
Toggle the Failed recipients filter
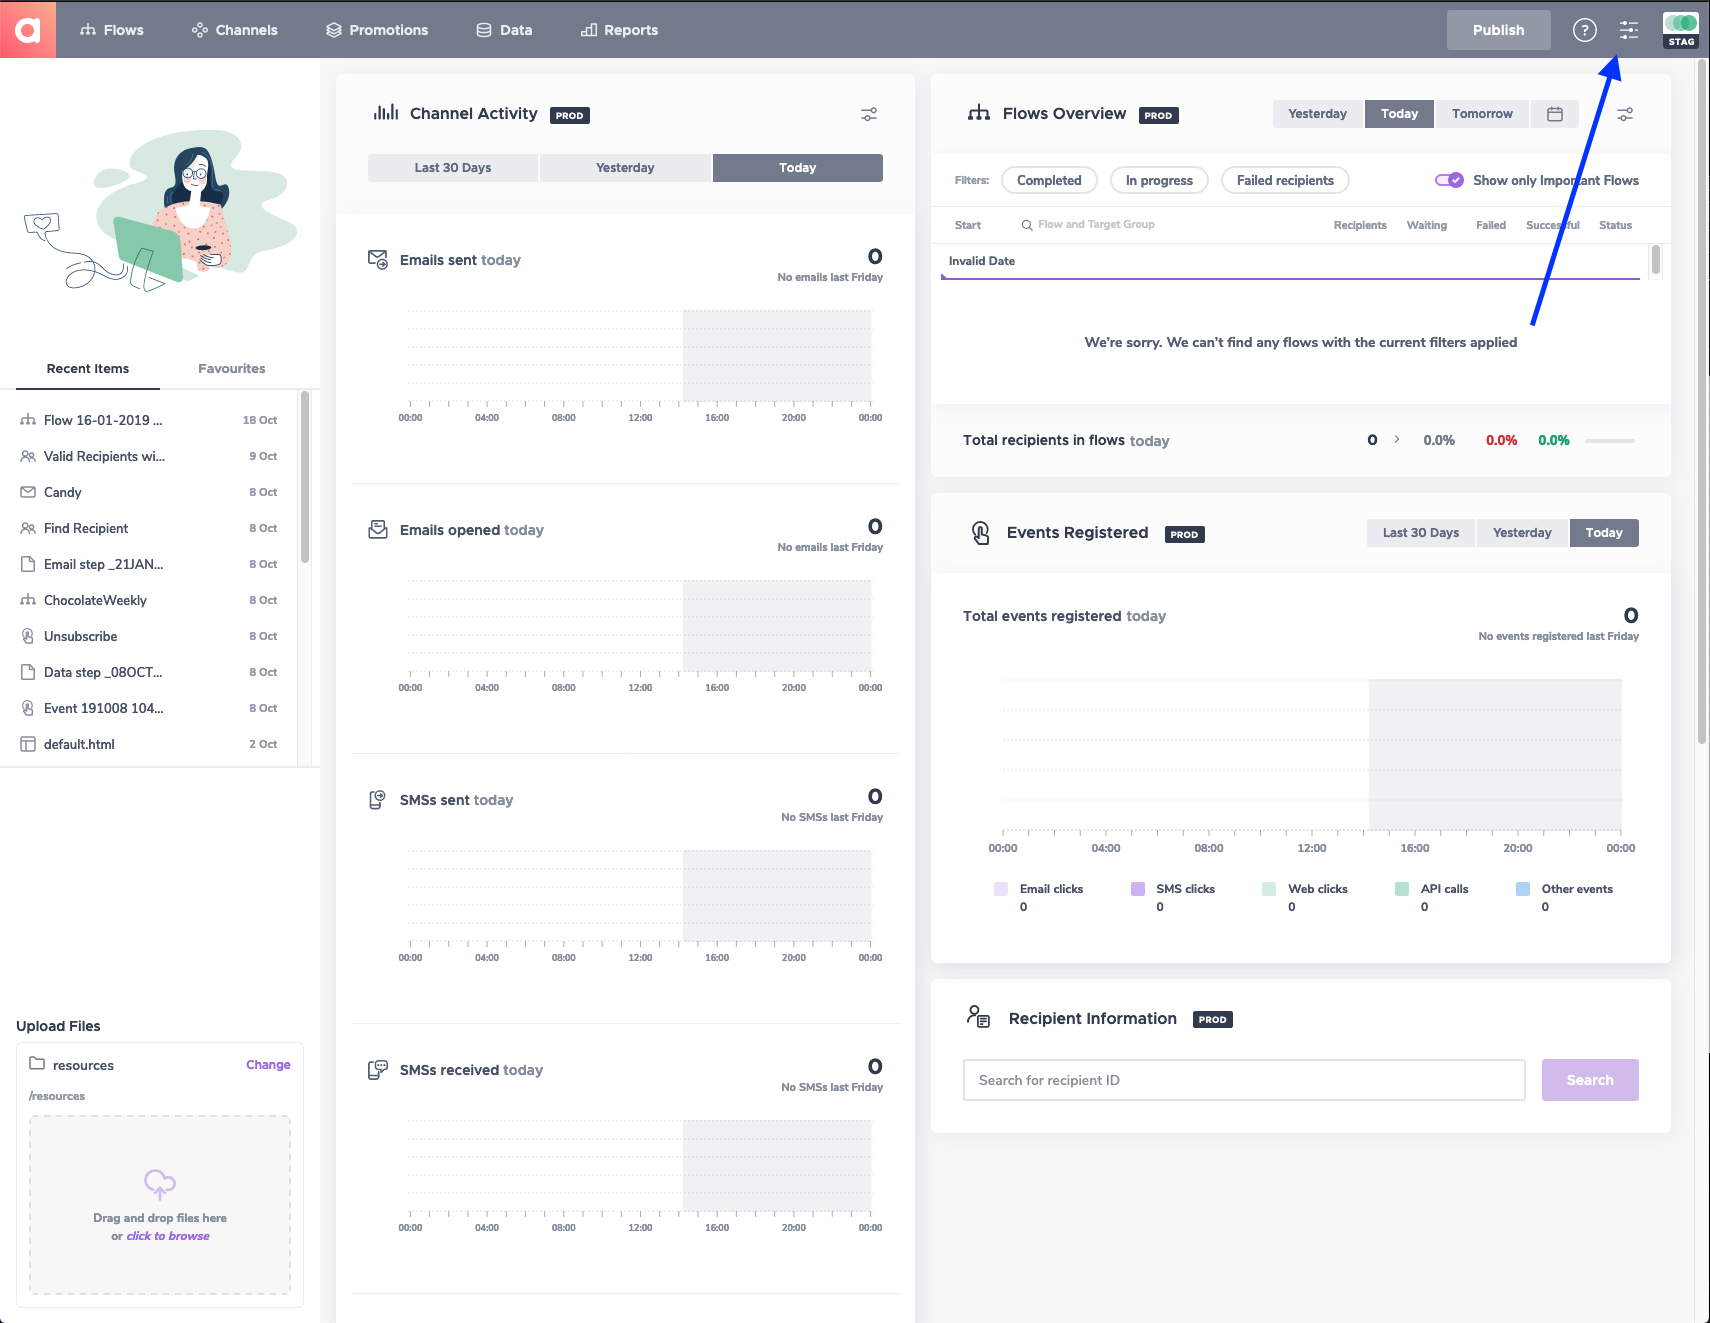coord(1285,181)
